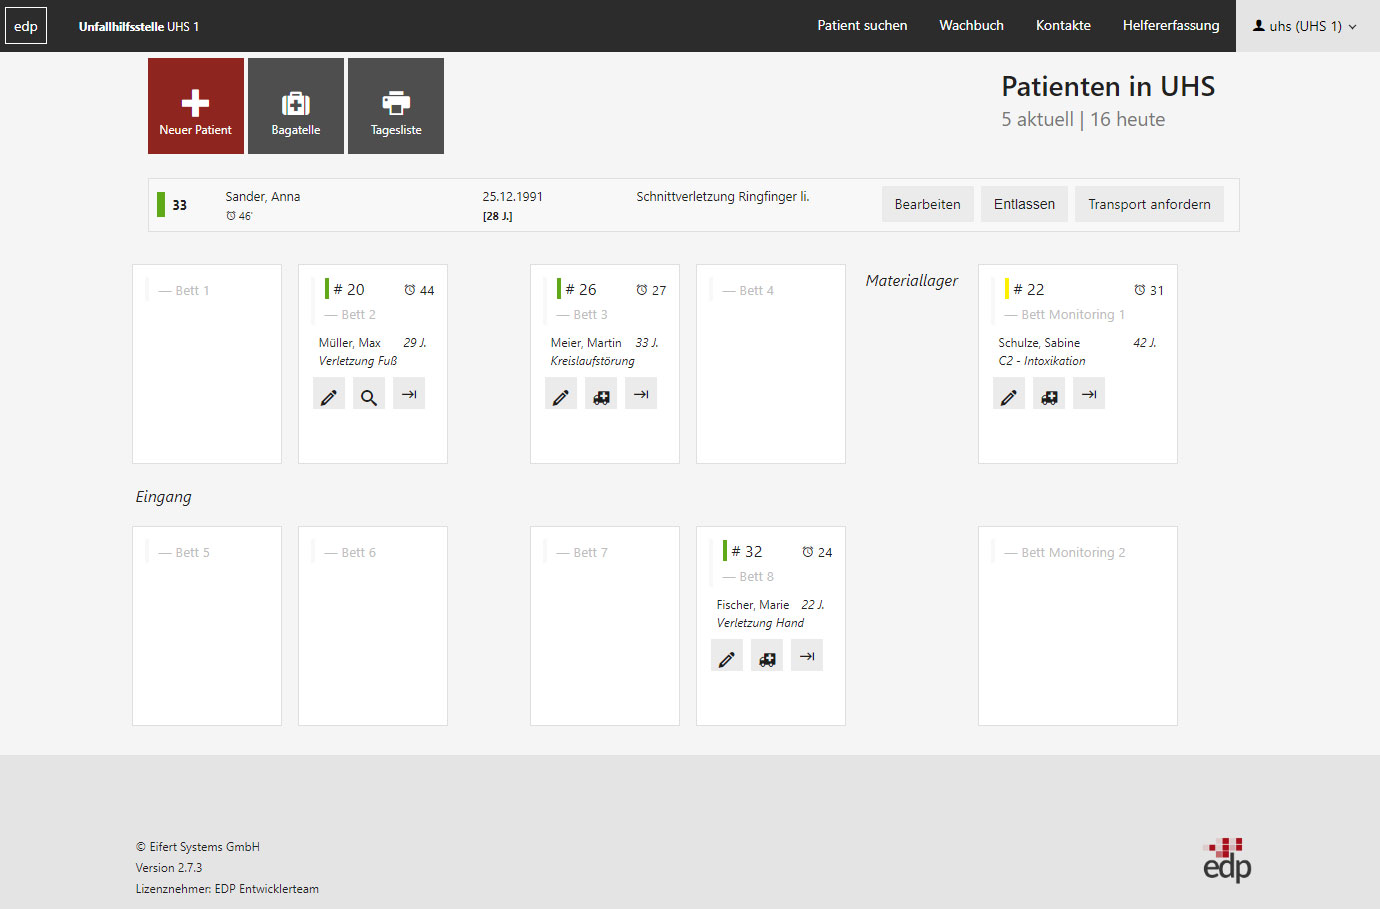The height and width of the screenshot is (909, 1380).
Task: Click Transport anfordern for patient 33
Action: point(1149,204)
